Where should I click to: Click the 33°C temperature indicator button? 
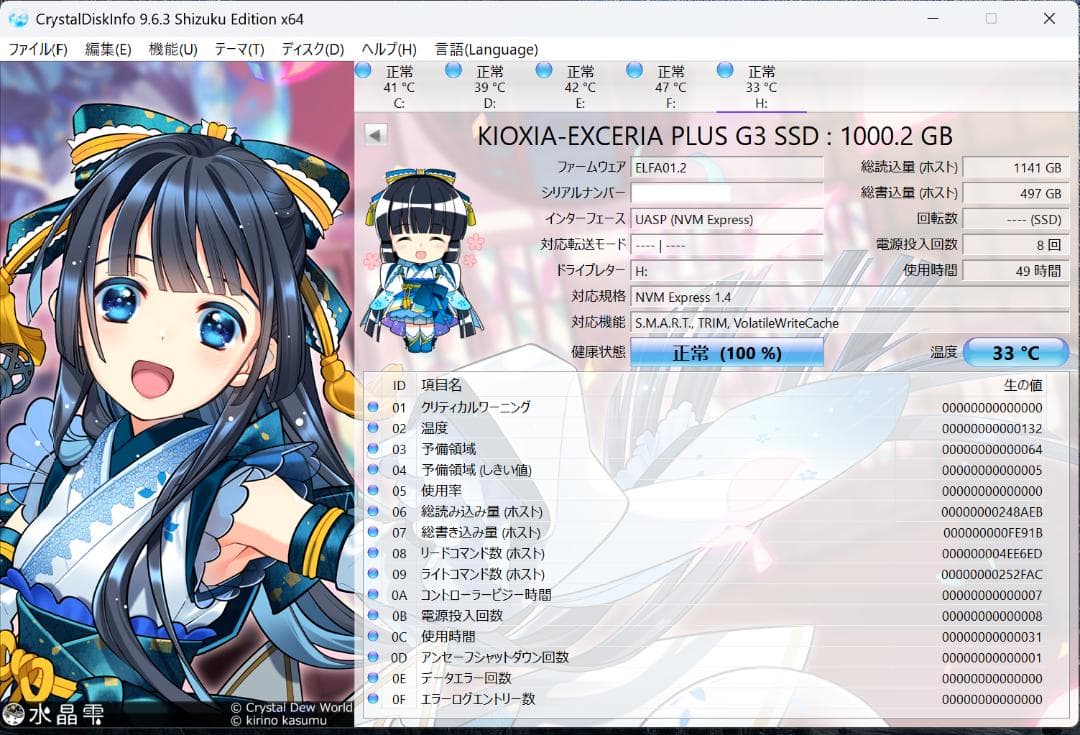(1017, 352)
